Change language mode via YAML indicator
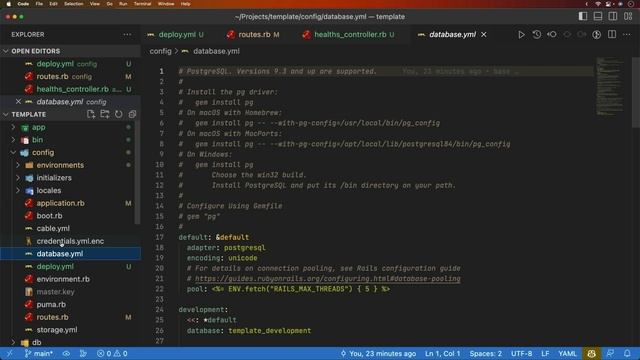640x360 pixels. [x=567, y=353]
